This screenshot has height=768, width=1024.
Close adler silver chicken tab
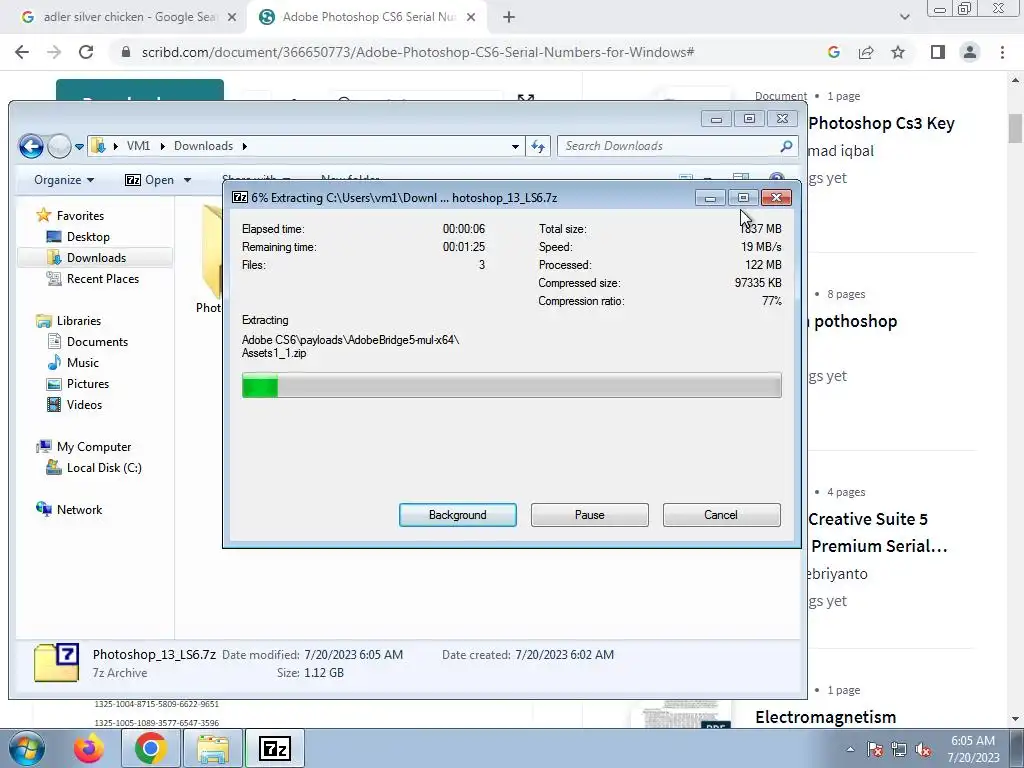tap(231, 18)
